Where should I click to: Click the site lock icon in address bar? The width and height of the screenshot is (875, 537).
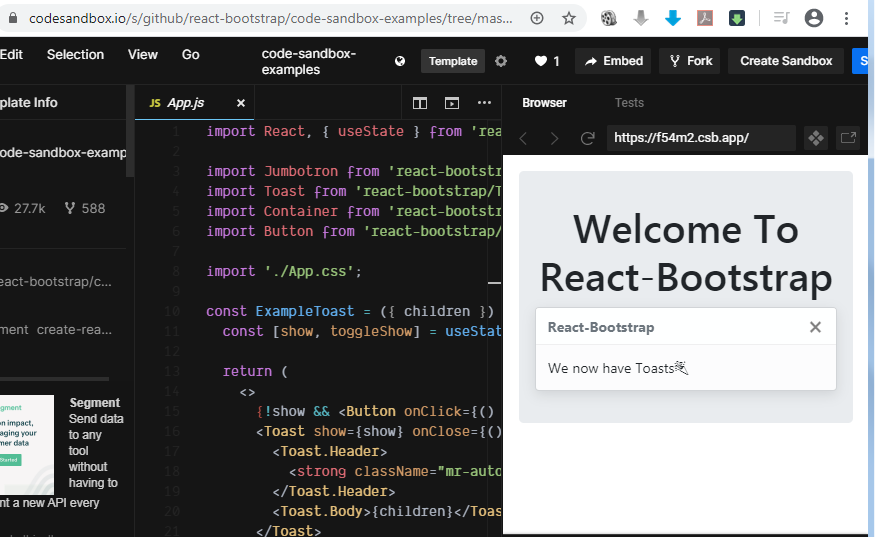point(13,18)
